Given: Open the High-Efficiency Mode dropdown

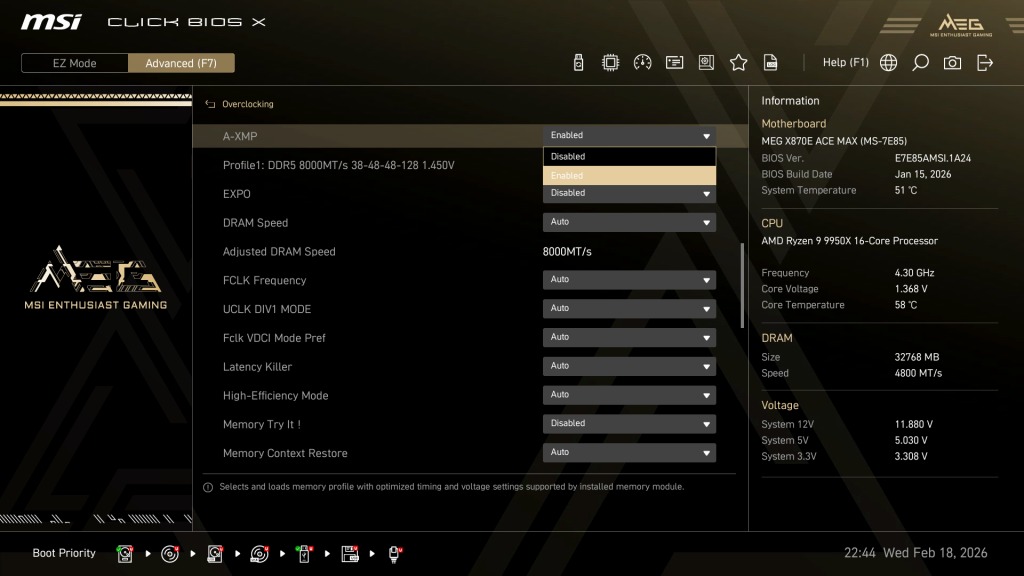Looking at the screenshot, I should click(629, 394).
